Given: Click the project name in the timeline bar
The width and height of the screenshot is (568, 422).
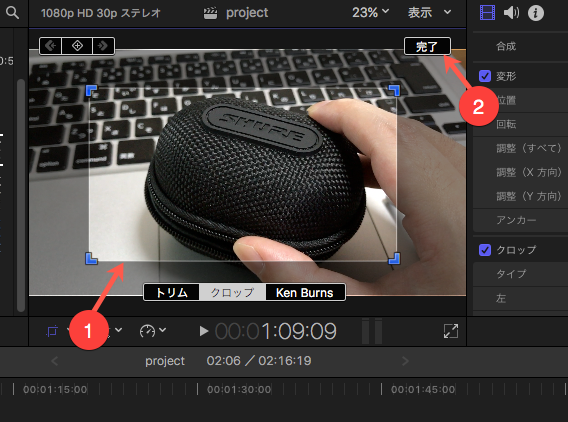Looking at the screenshot, I should [x=165, y=361].
